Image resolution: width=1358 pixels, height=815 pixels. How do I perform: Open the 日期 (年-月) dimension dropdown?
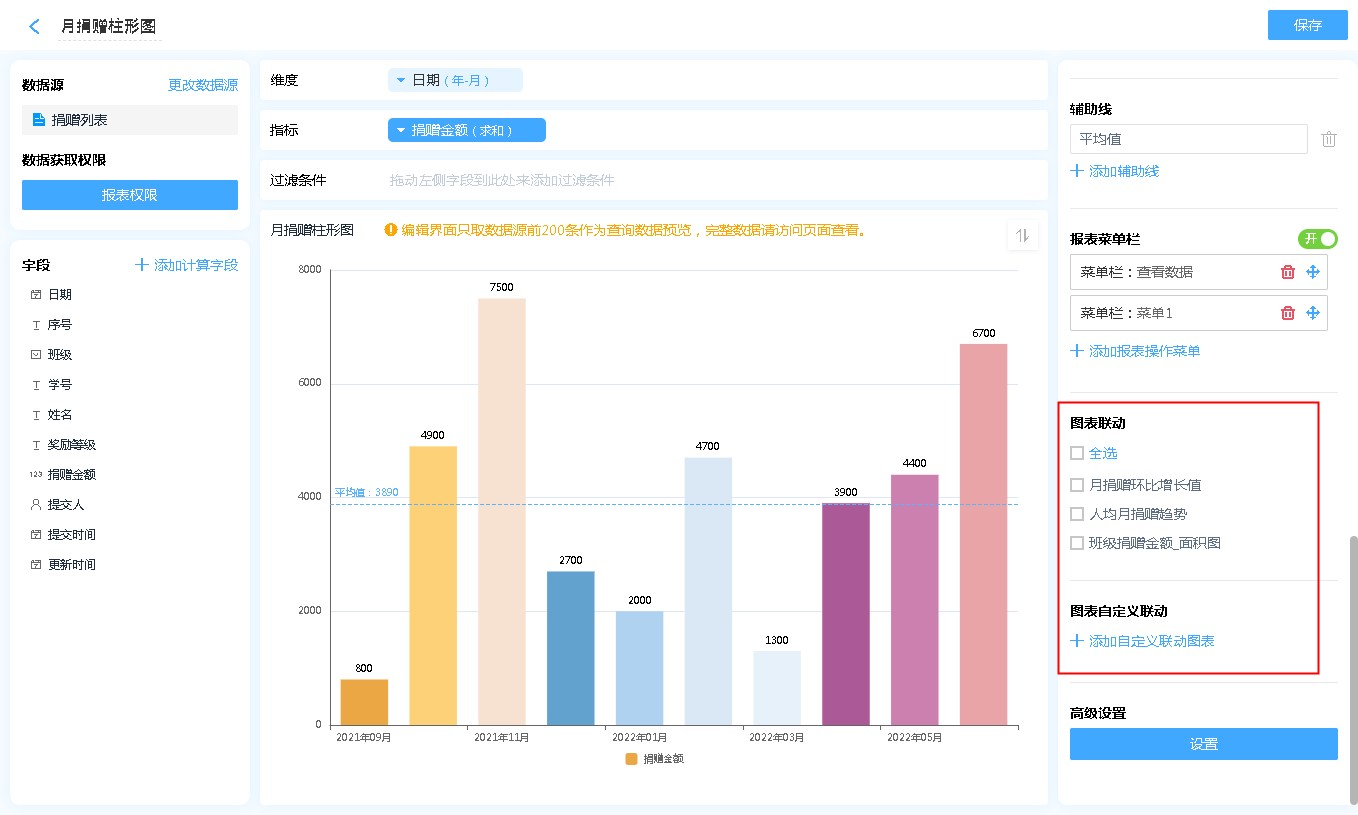coord(455,80)
